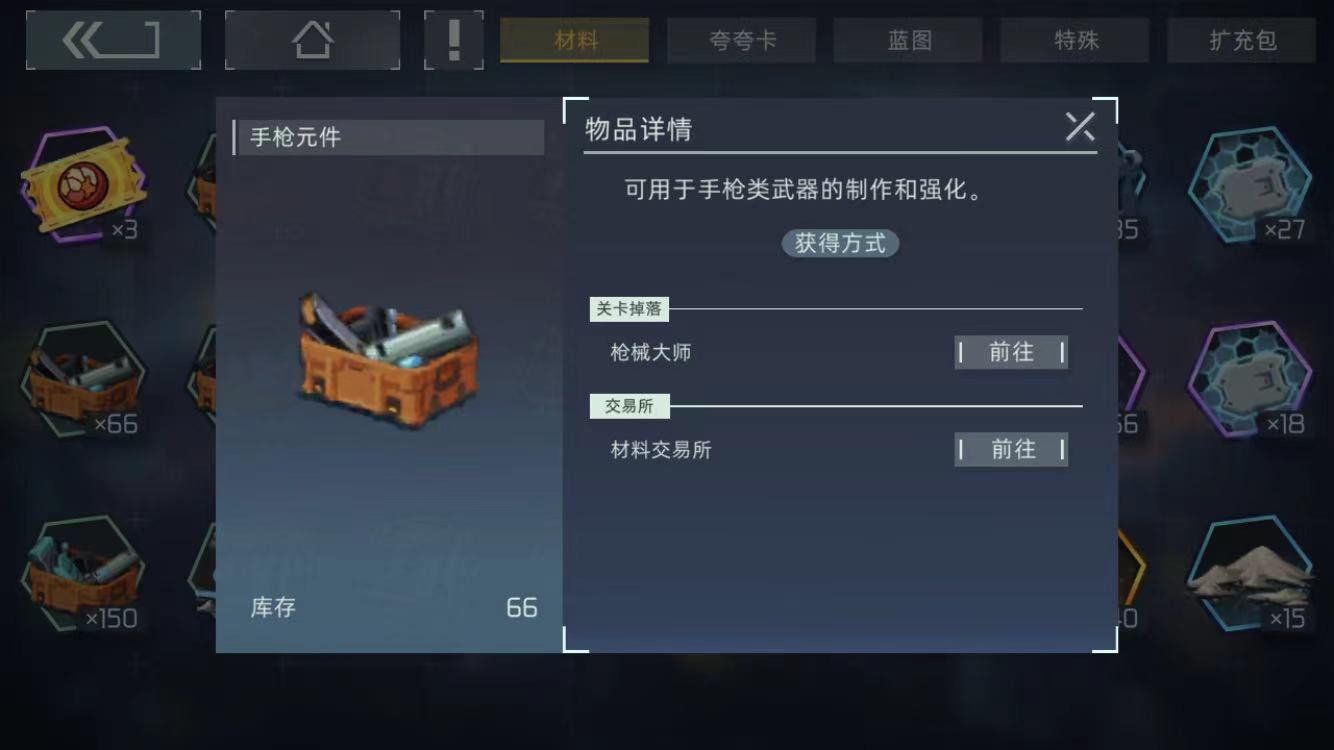
Task: Click 前往 next to 材料交易所
Action: click(1011, 449)
